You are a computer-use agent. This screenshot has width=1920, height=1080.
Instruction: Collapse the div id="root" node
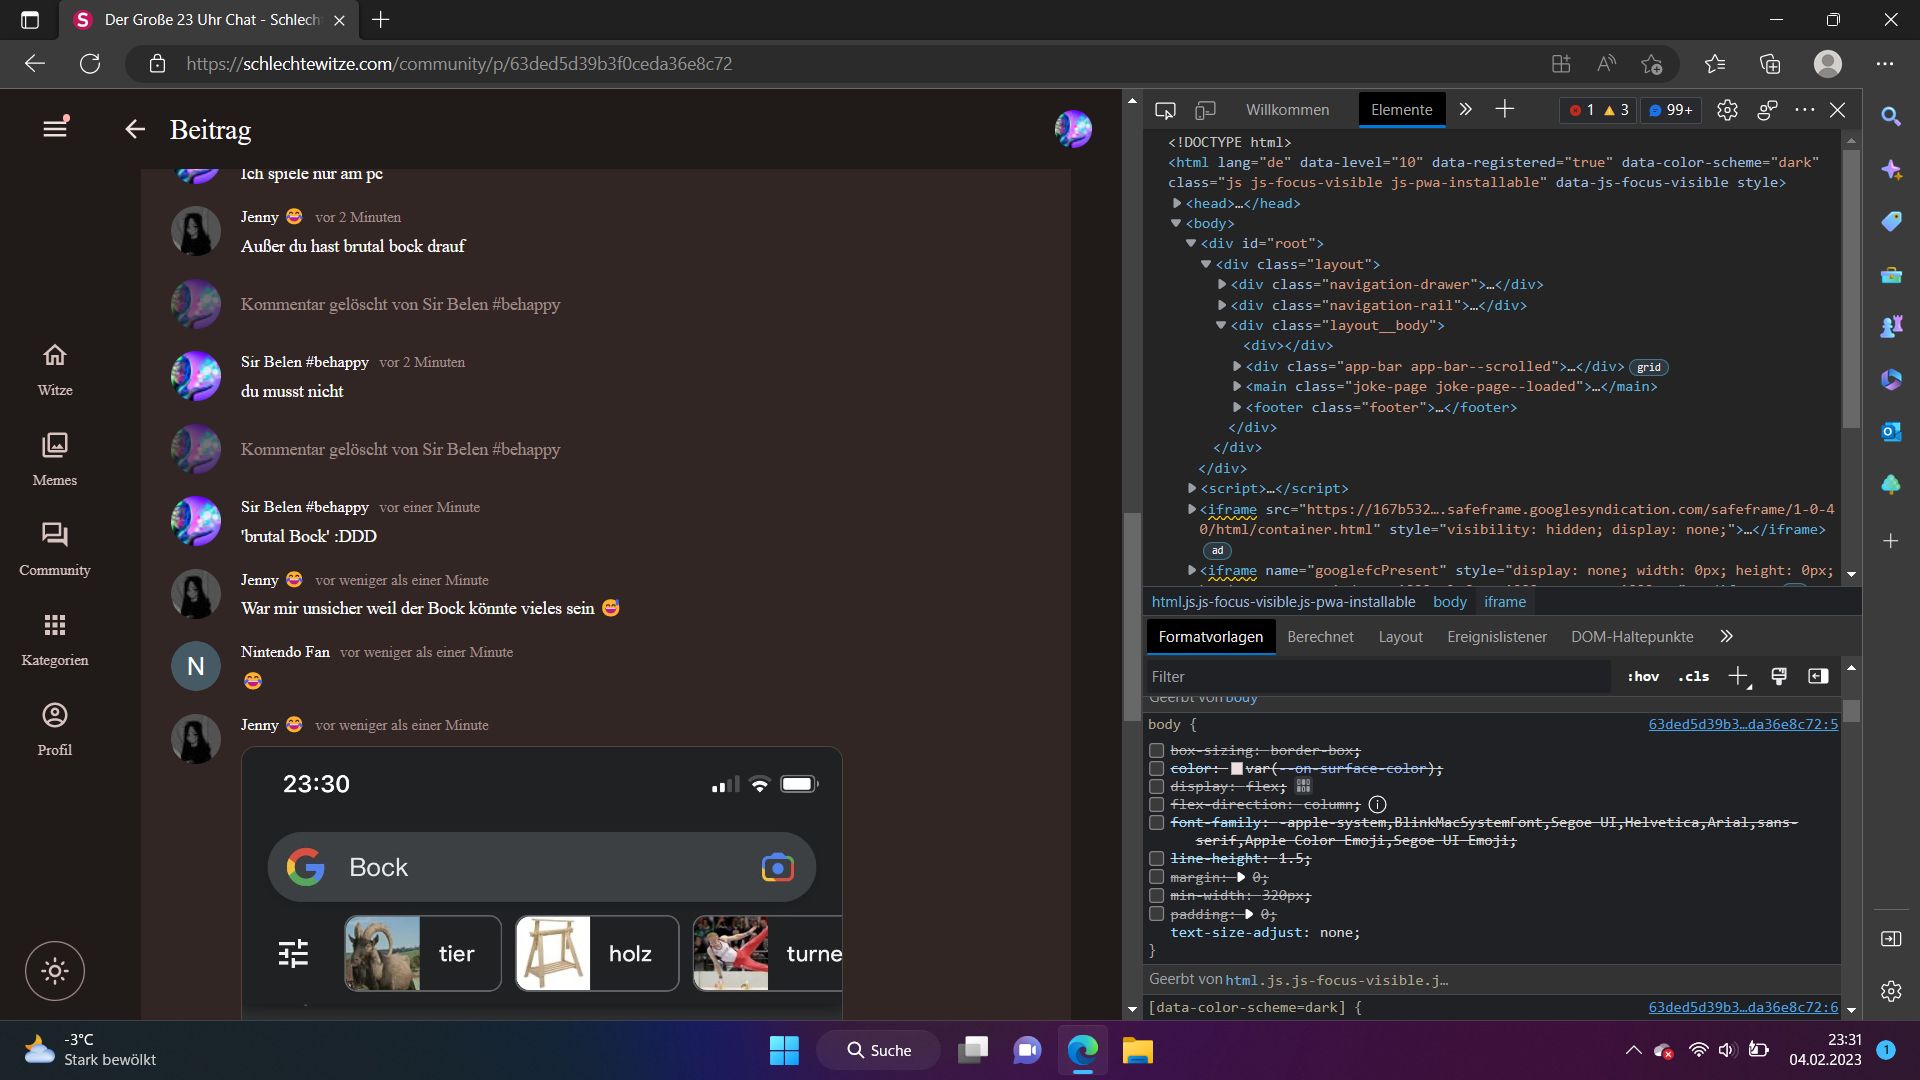tap(1191, 244)
